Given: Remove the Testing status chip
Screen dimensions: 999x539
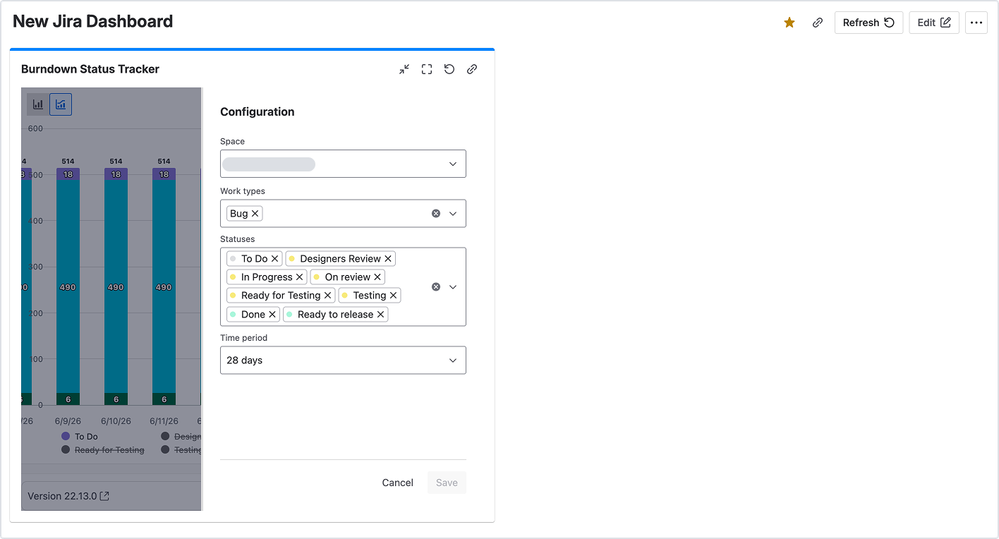Looking at the screenshot, I should pos(393,296).
